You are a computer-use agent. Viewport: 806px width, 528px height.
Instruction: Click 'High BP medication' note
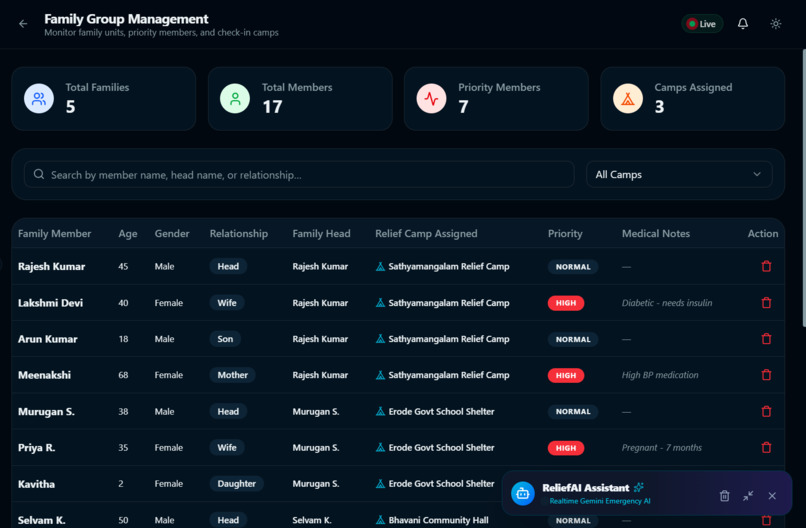point(660,375)
